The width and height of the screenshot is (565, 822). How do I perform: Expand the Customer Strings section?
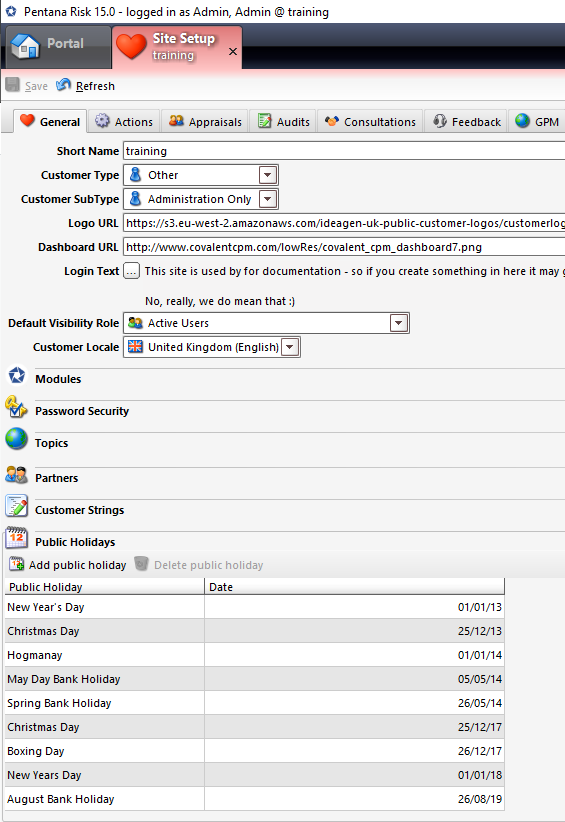pyautogui.click(x=80, y=510)
